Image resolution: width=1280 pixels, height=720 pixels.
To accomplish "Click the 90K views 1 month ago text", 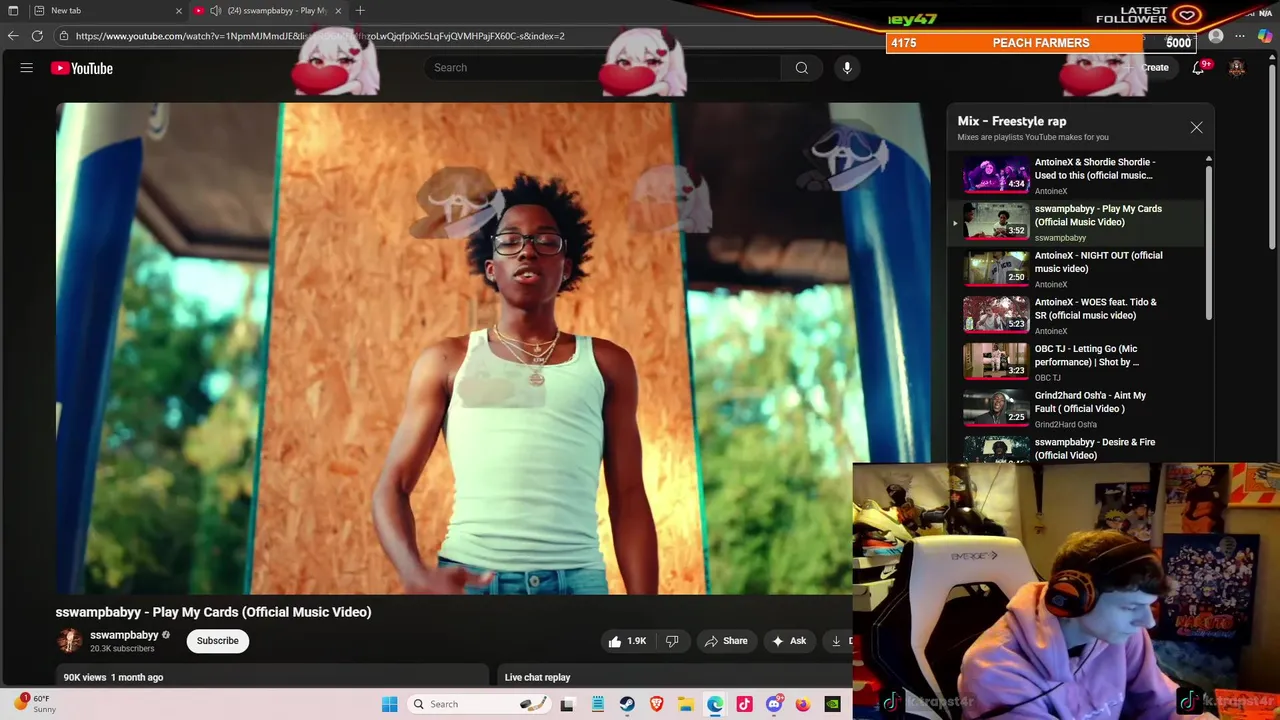I will click(x=113, y=677).
